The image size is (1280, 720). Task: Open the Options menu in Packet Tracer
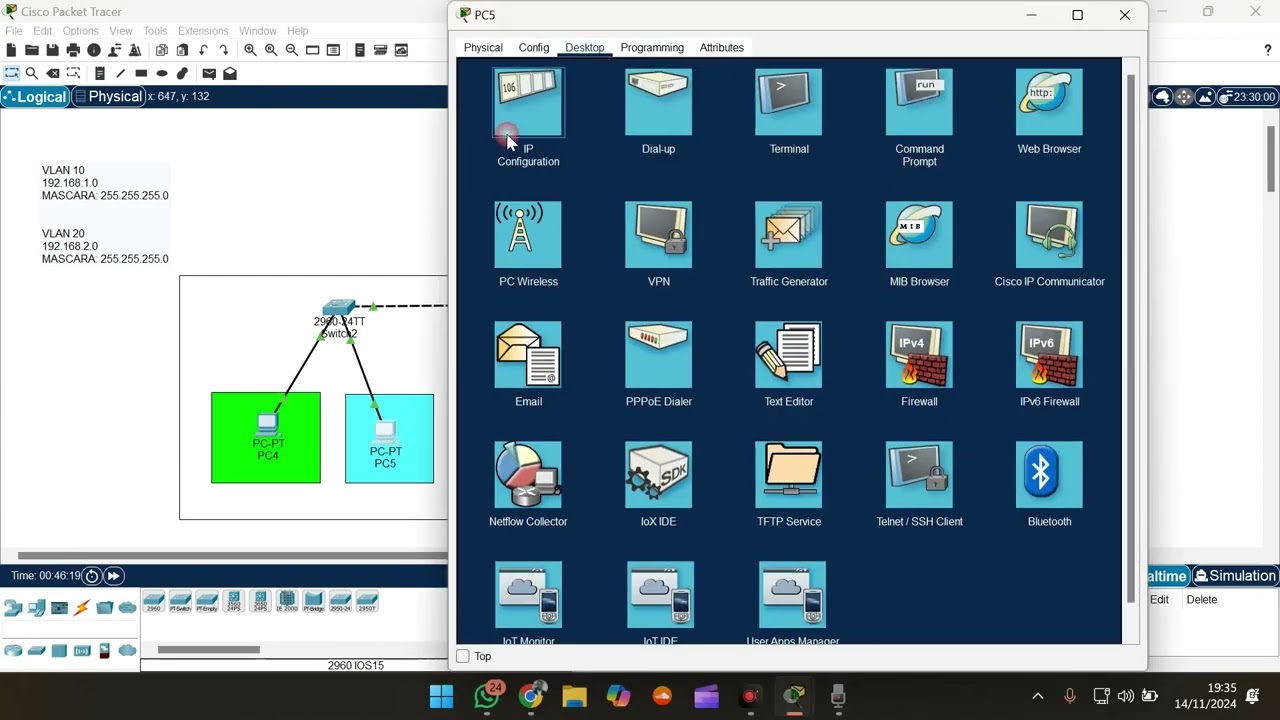80,31
